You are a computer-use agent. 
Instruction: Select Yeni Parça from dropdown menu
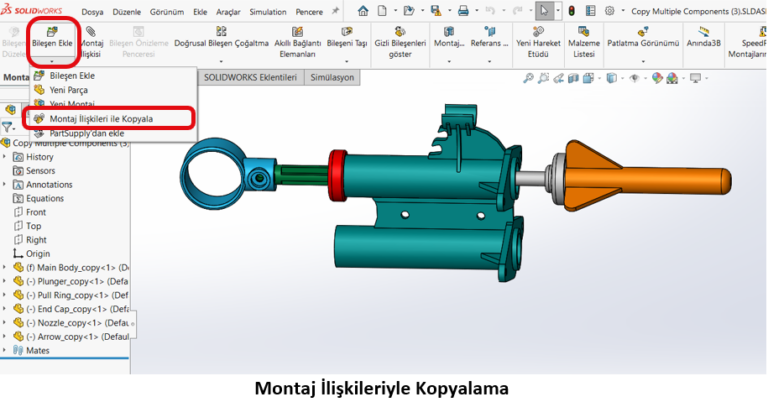tap(70, 89)
